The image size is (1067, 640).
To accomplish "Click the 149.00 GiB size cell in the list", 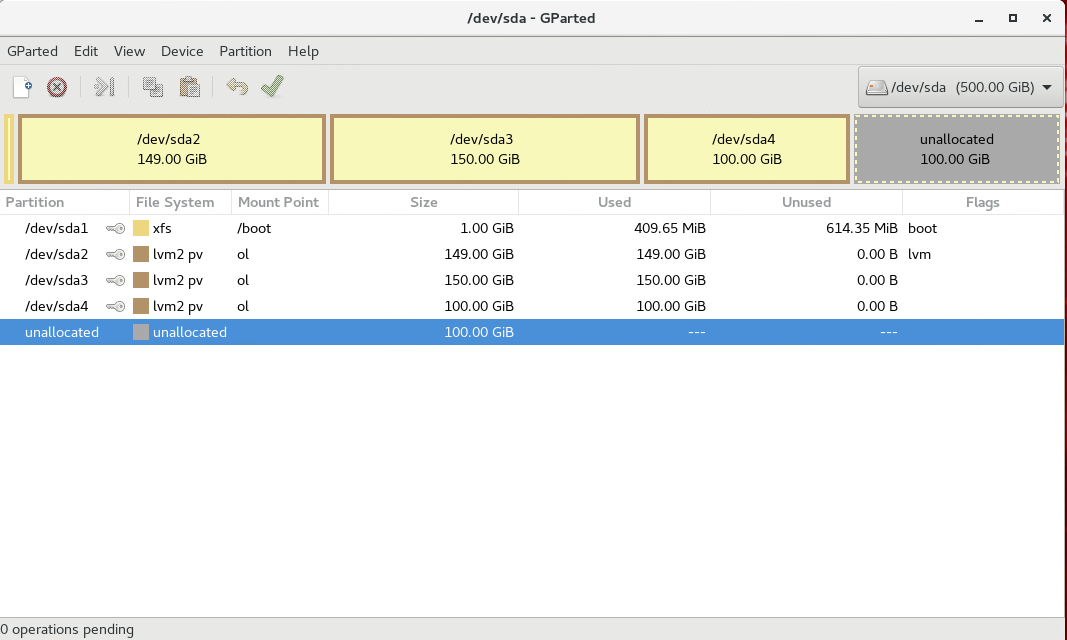I will 479,254.
